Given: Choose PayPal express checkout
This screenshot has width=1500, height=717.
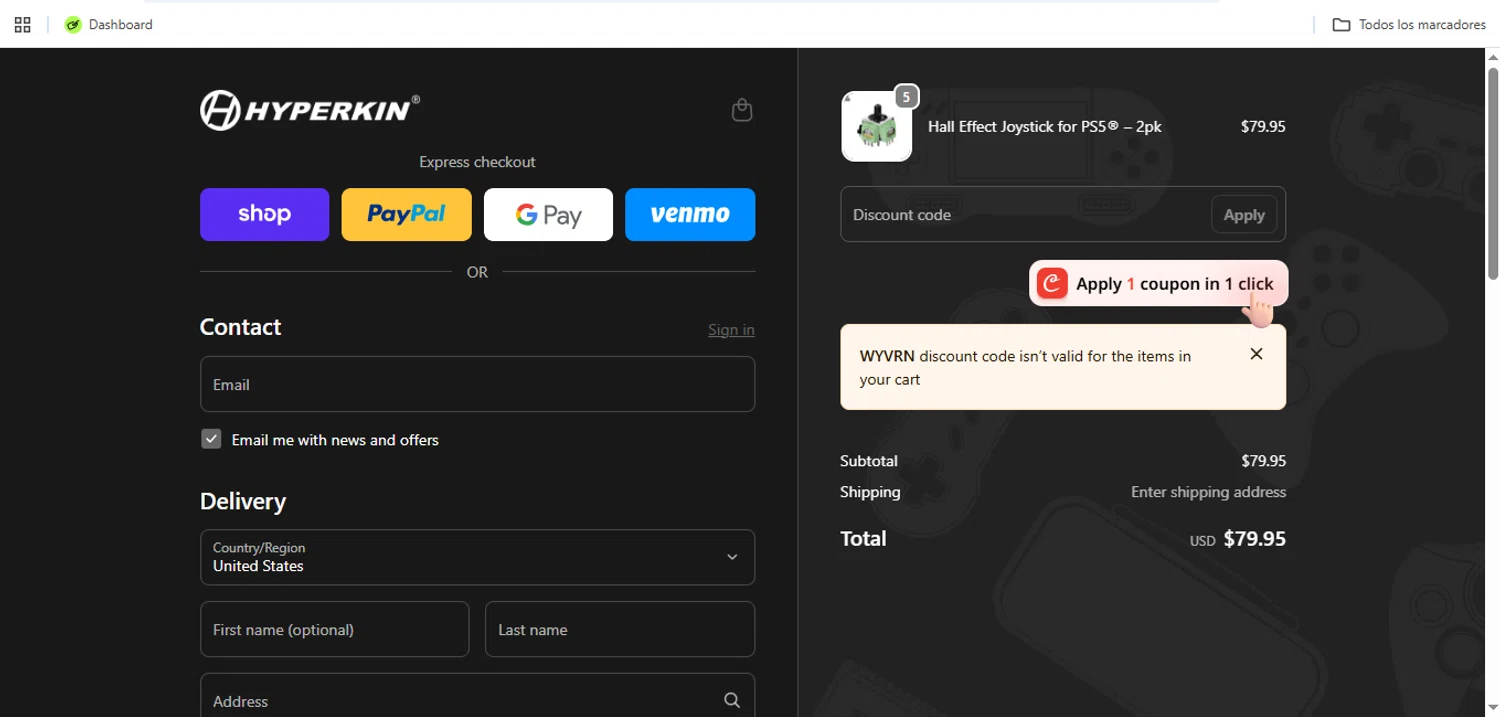Looking at the screenshot, I should coord(406,214).
